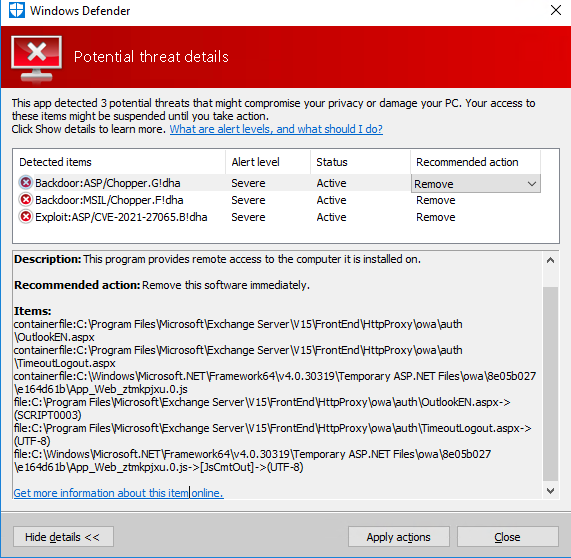Select the Backdoor:MSIL/Chopper.F!dha red X icon
The width and height of the screenshot is (571, 558).
coord(25,200)
